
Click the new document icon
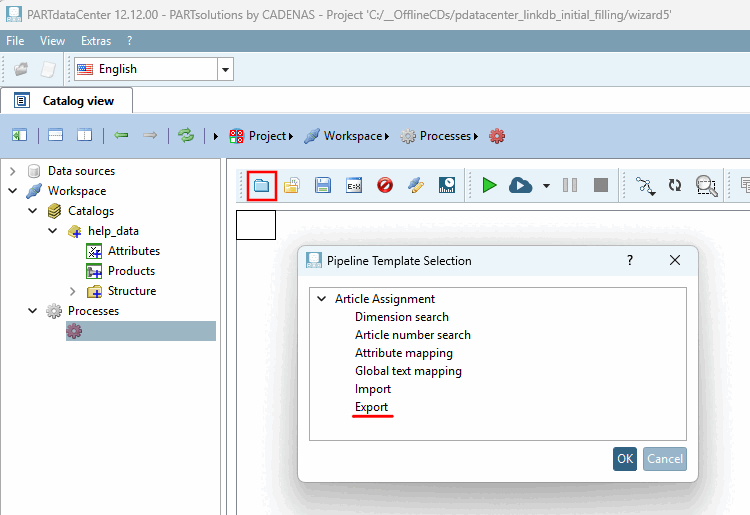tap(48, 69)
